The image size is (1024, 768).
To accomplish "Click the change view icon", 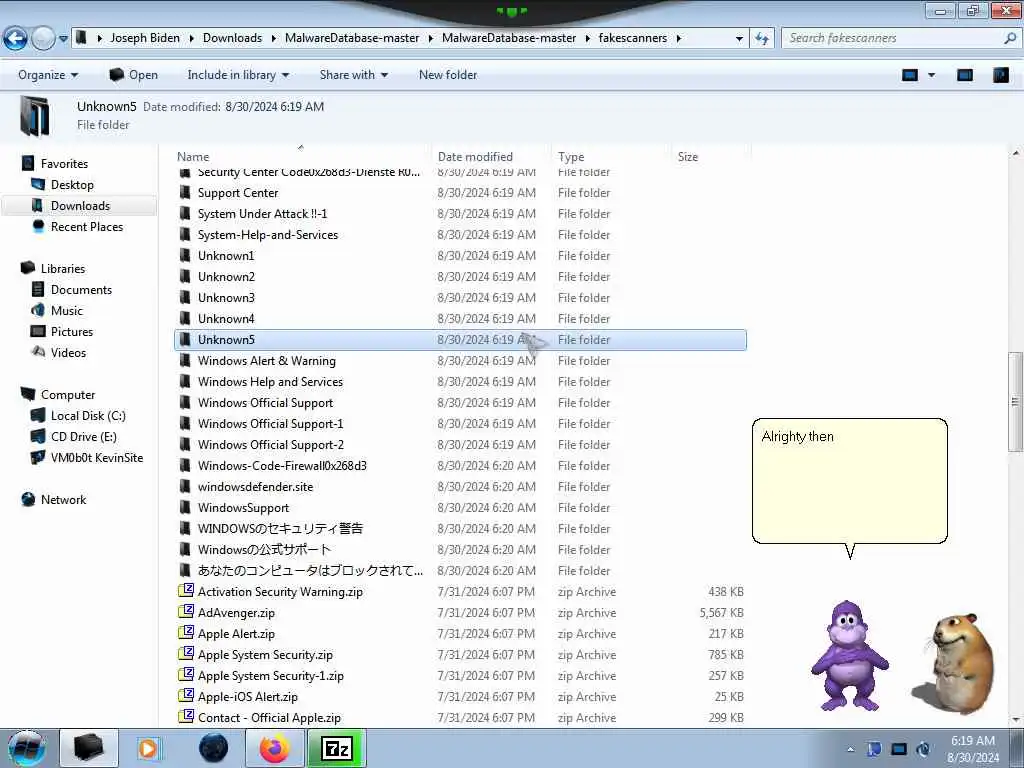I will [910, 75].
